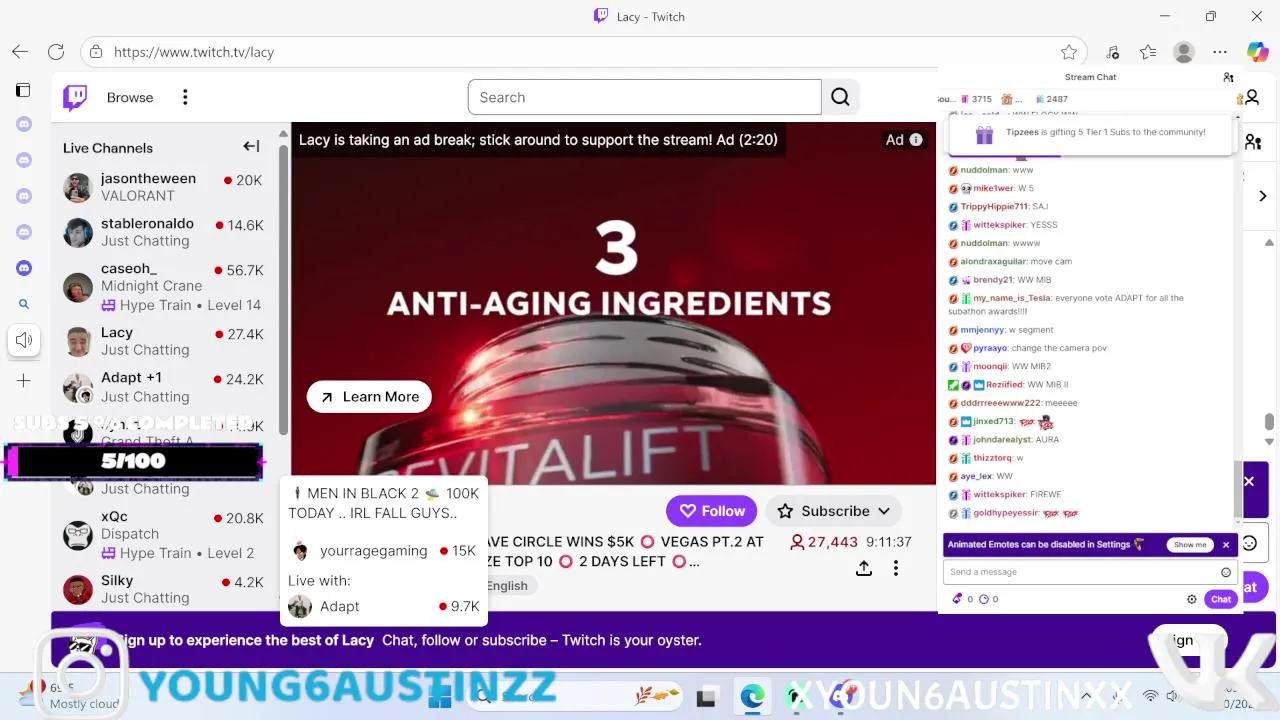This screenshot has height=720, width=1280.
Task: Select Lacy in the Live Channels list
Action: pos(163,341)
